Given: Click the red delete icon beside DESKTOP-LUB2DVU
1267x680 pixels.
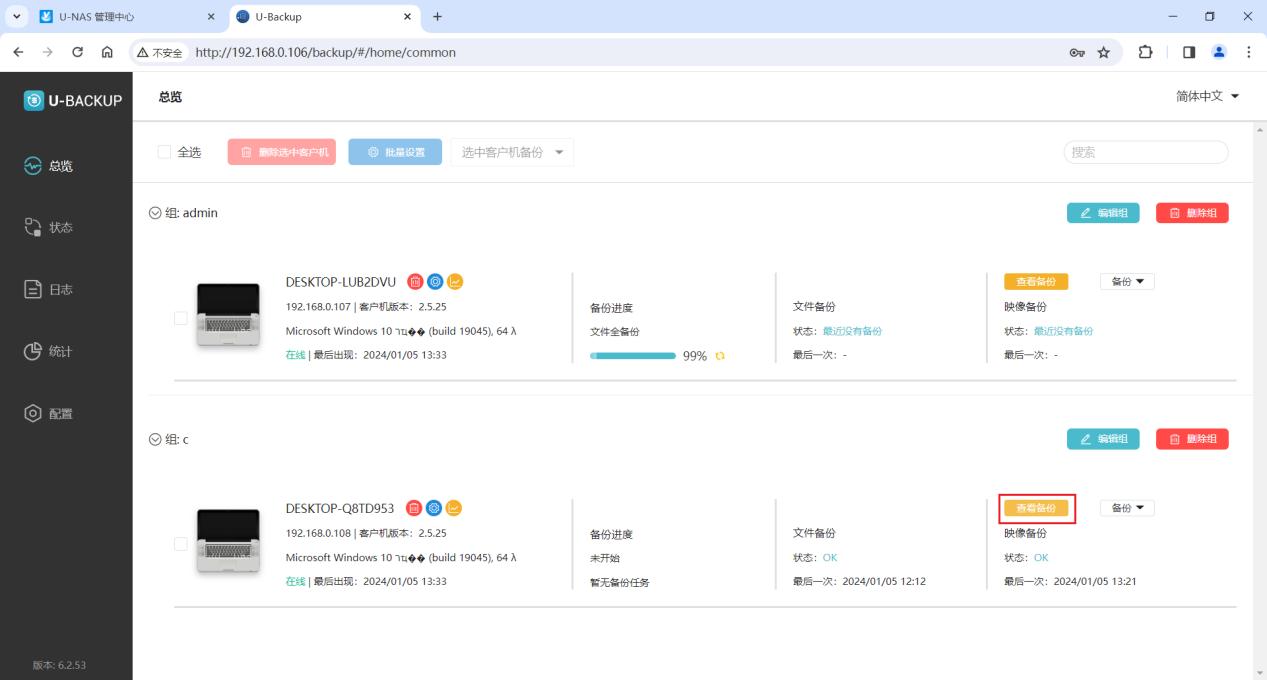Looking at the screenshot, I should pos(415,281).
